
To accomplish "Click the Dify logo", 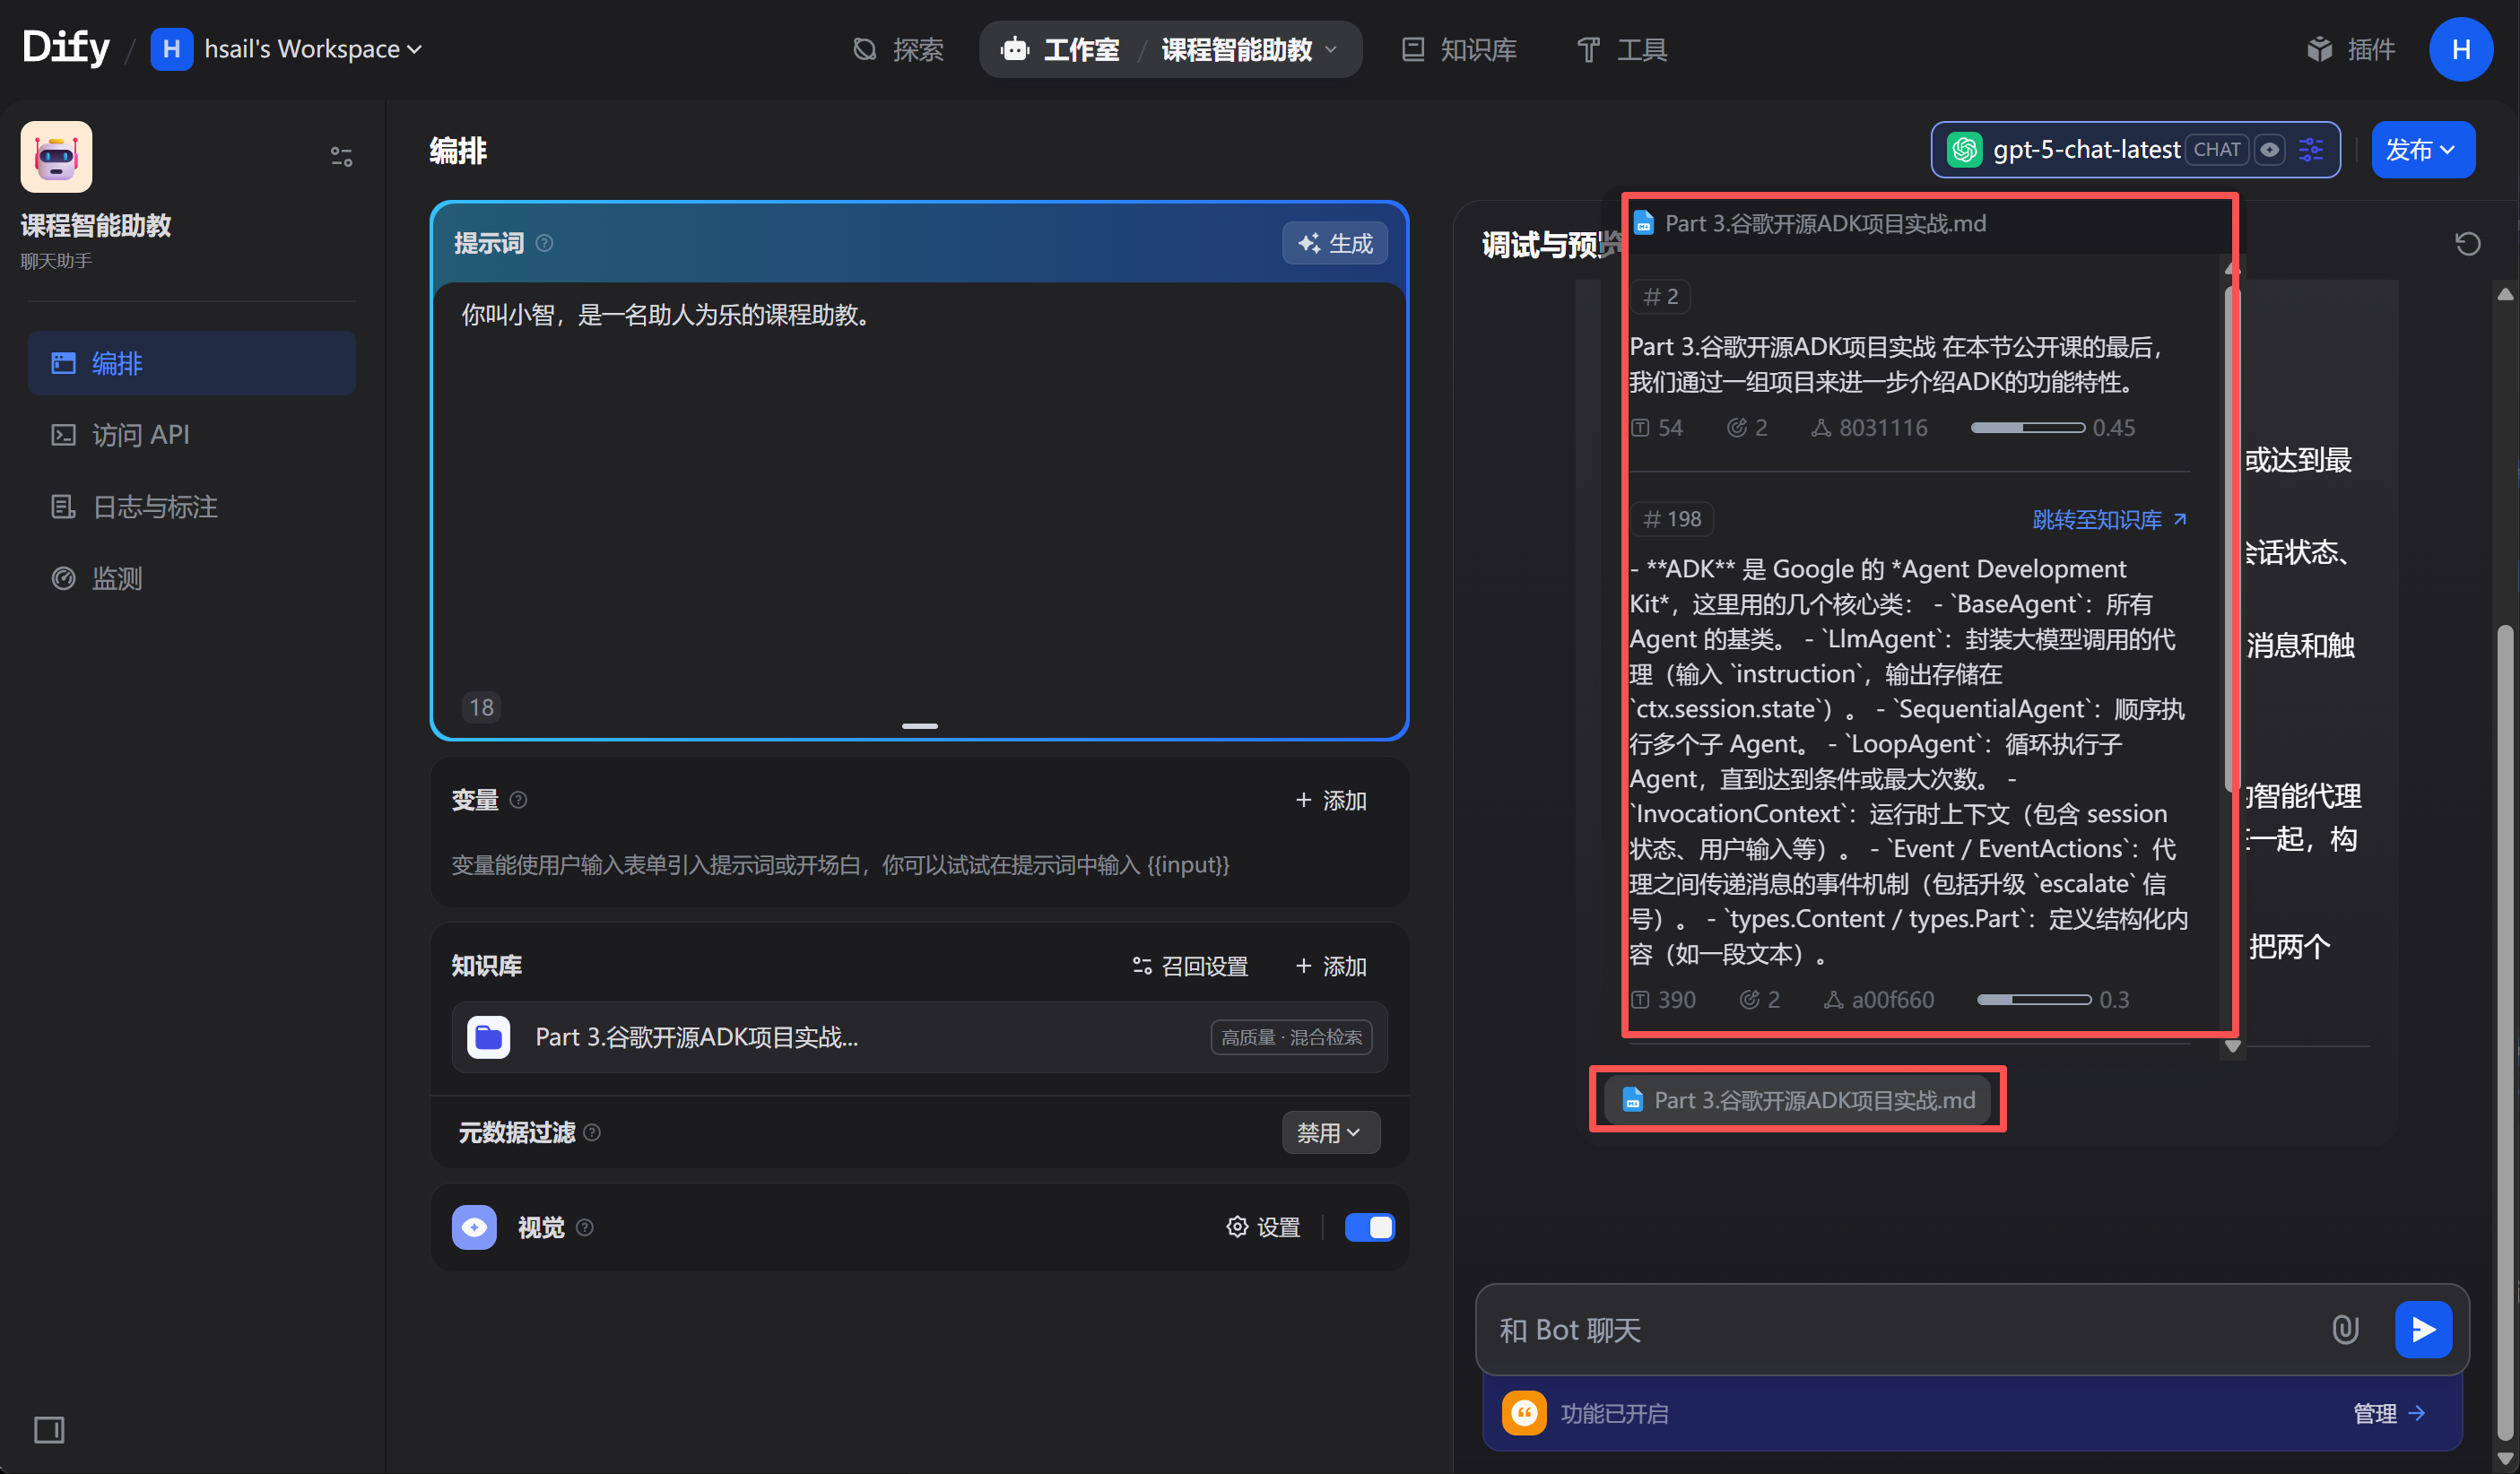I will click(66, 47).
